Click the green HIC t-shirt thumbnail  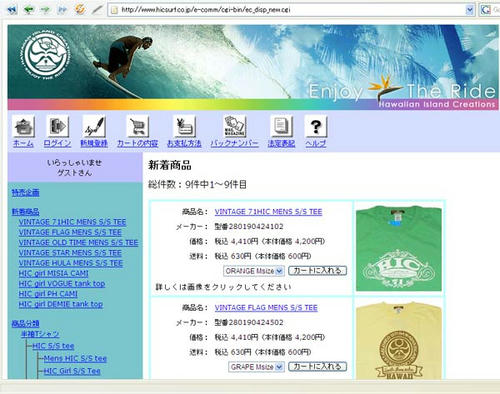click(x=399, y=248)
